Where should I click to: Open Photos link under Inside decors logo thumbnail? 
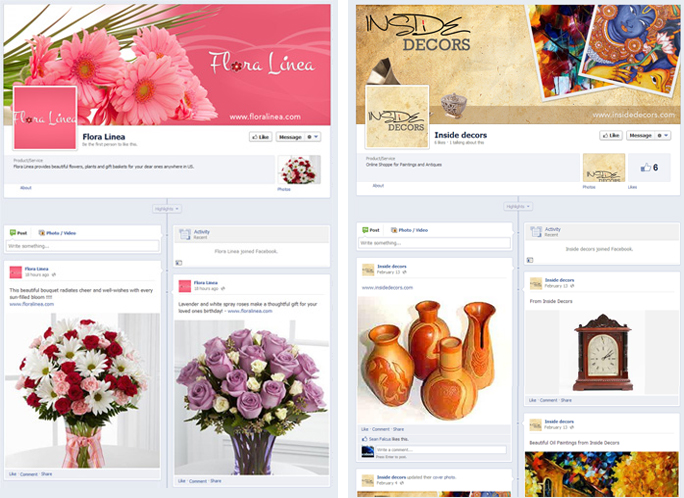tap(589, 187)
